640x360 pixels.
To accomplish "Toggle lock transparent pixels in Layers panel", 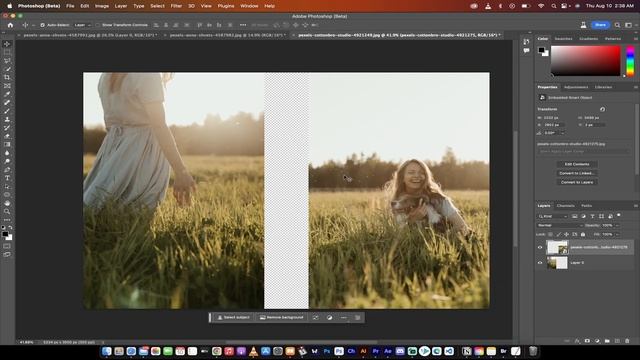I will click(x=550, y=234).
